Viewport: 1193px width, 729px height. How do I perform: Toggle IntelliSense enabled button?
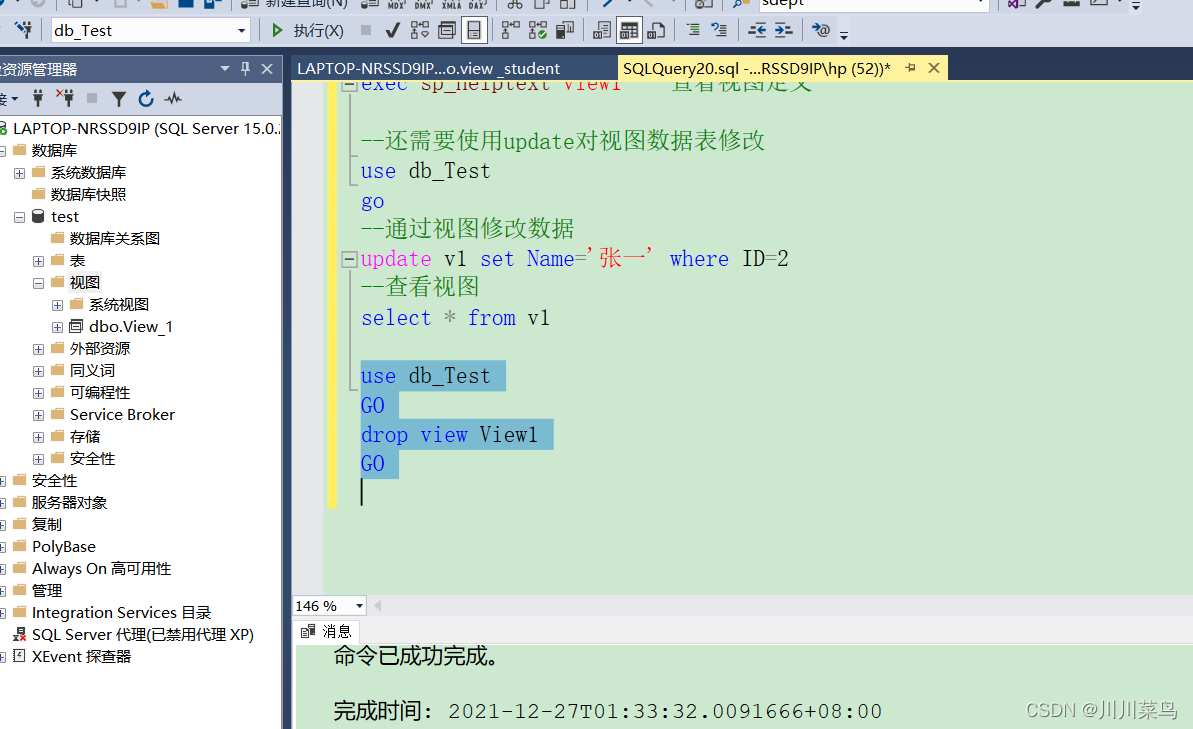click(x=474, y=30)
